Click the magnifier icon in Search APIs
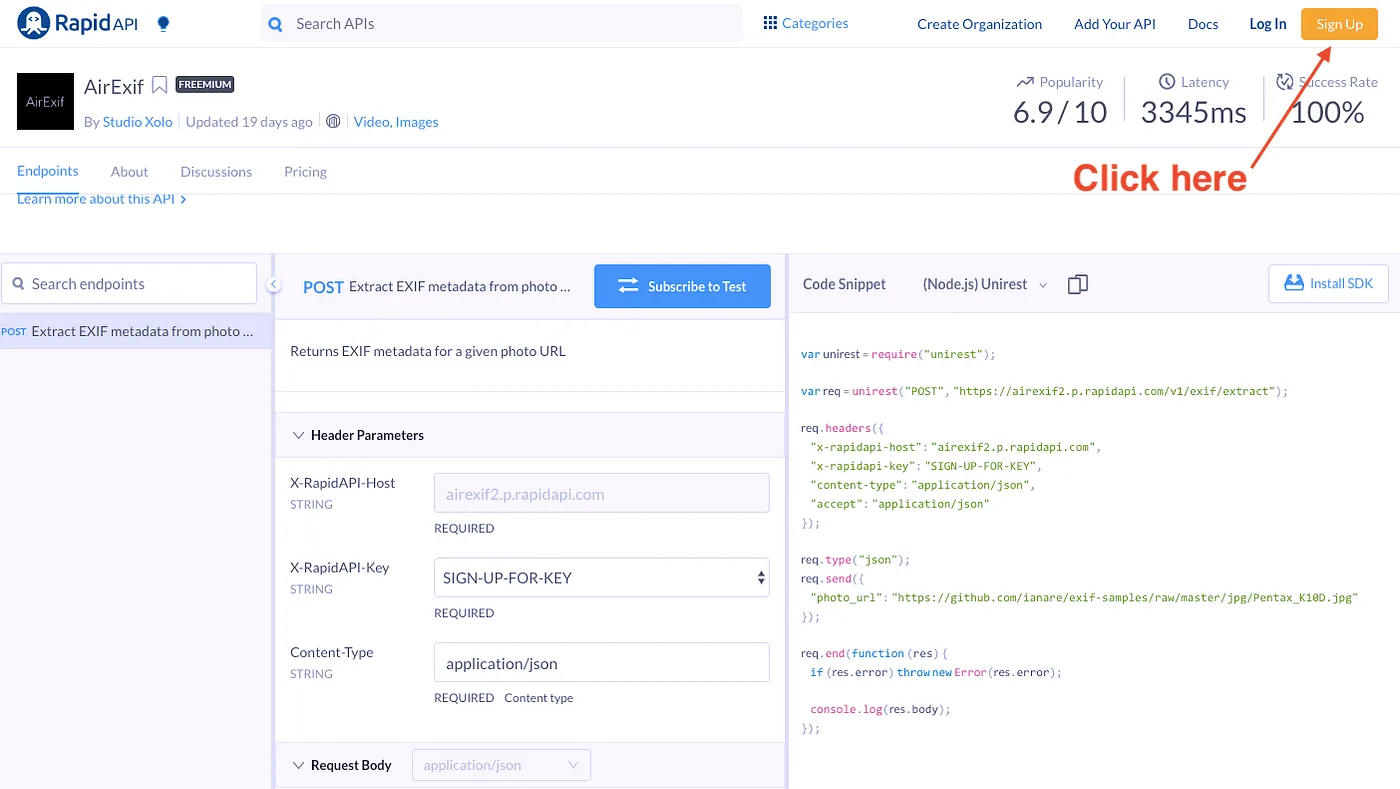 click(x=276, y=24)
